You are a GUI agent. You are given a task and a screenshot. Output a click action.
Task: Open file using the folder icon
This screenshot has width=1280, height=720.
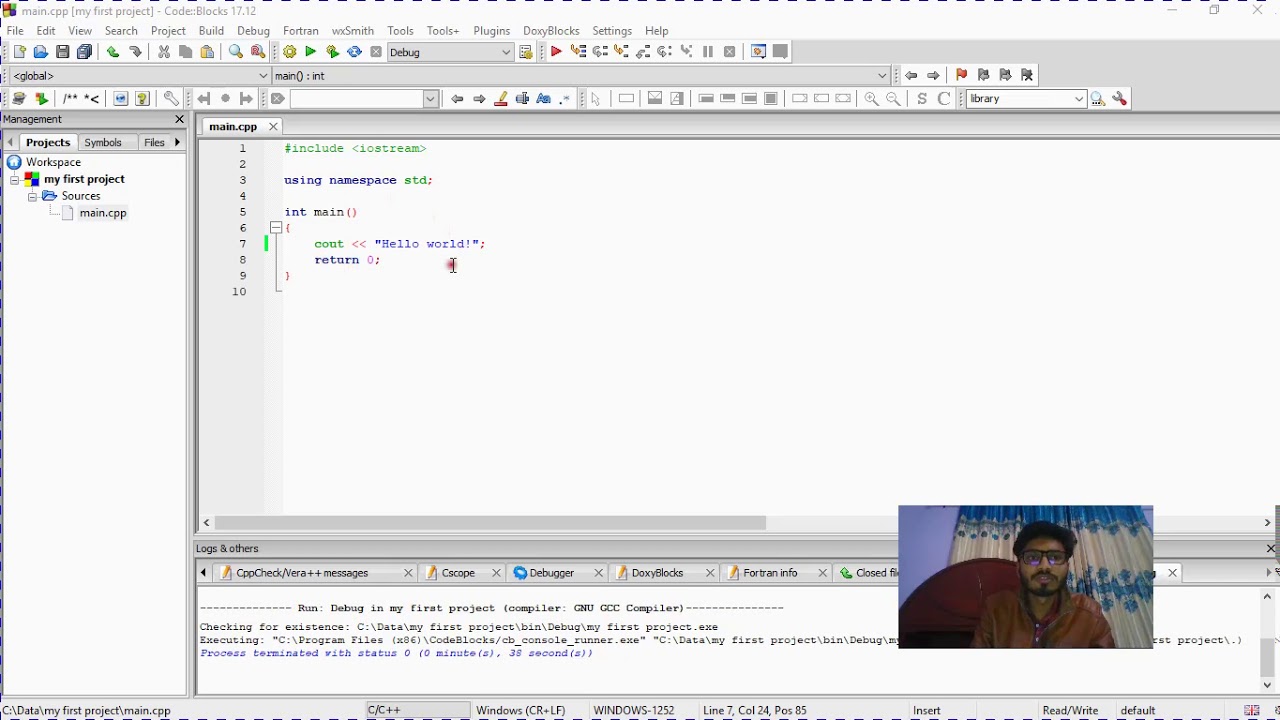coord(41,52)
